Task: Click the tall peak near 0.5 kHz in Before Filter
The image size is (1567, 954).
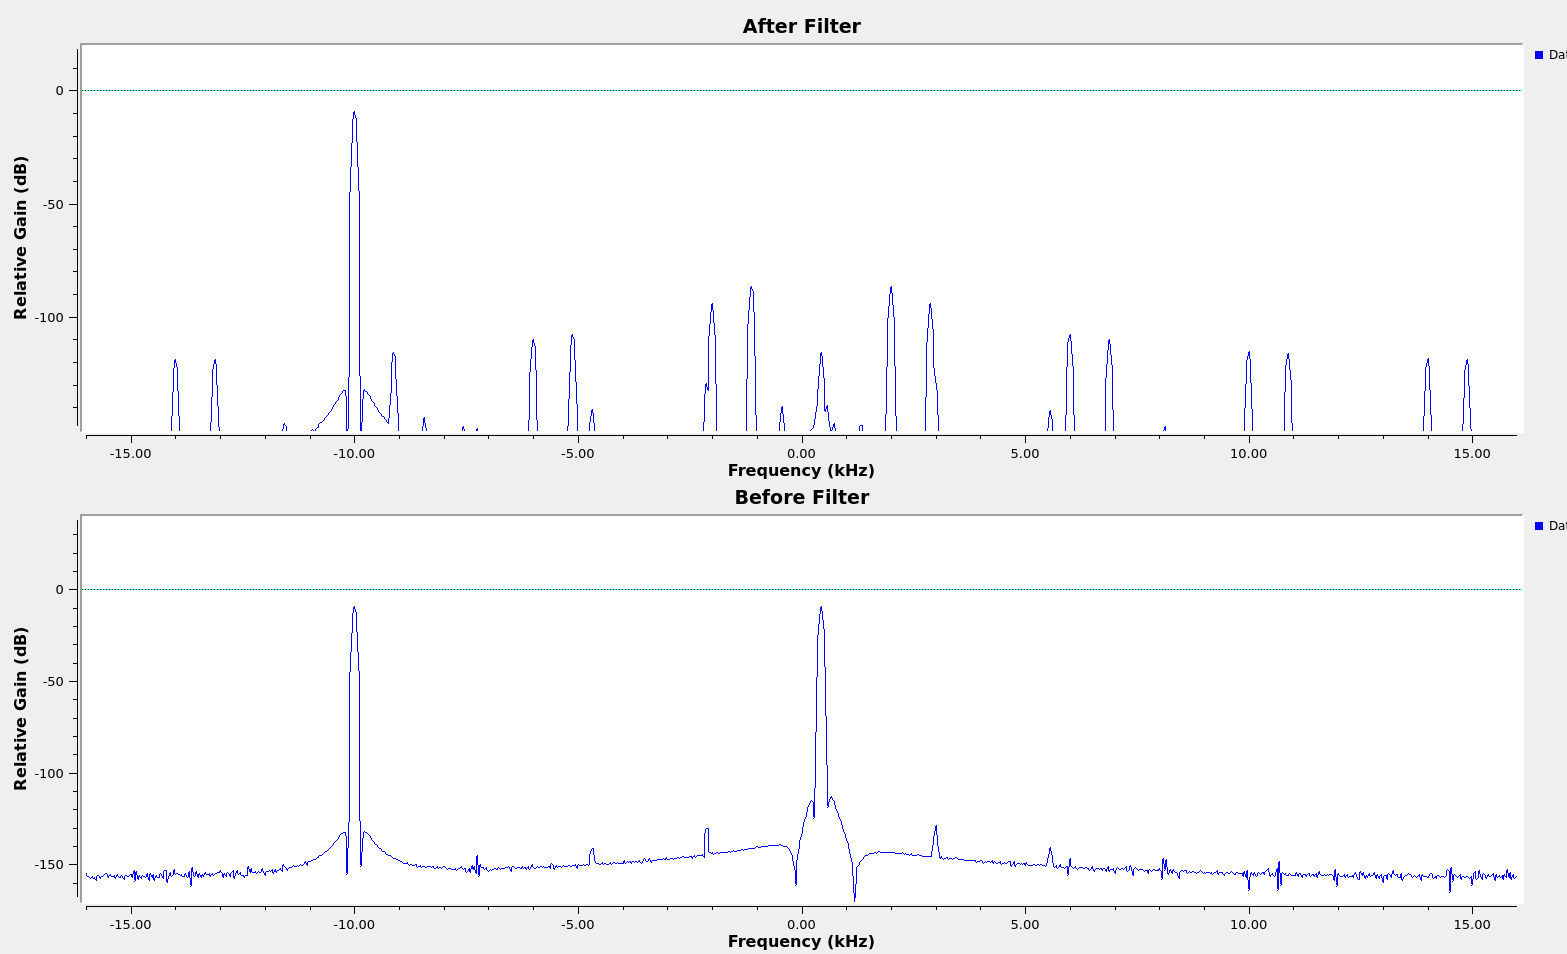Action: pyautogui.click(x=821, y=611)
